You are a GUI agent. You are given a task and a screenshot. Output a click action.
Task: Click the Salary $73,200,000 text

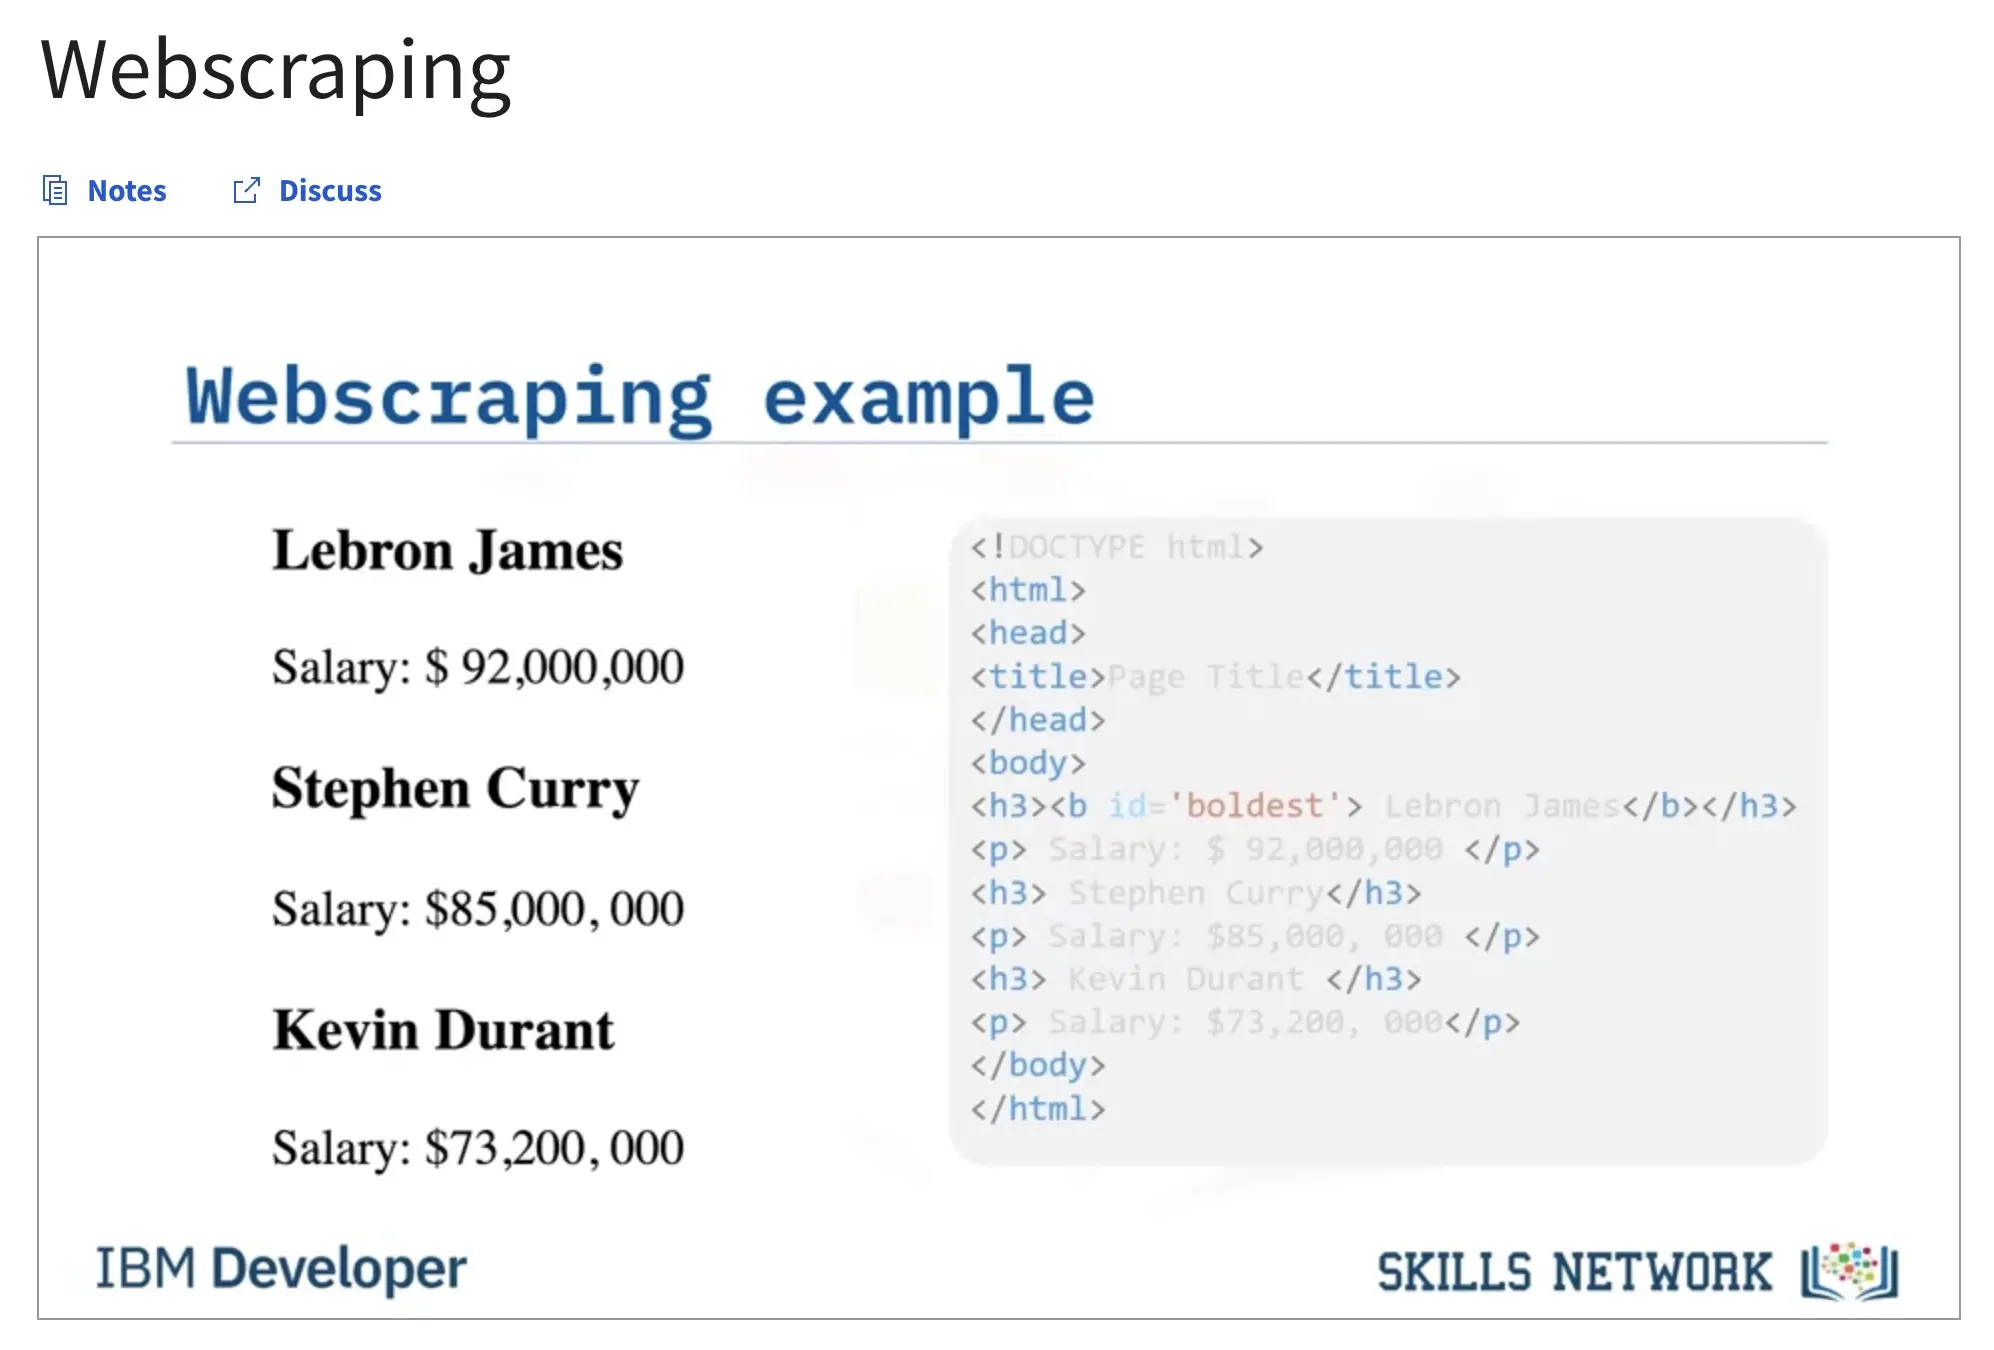pos(477,1148)
